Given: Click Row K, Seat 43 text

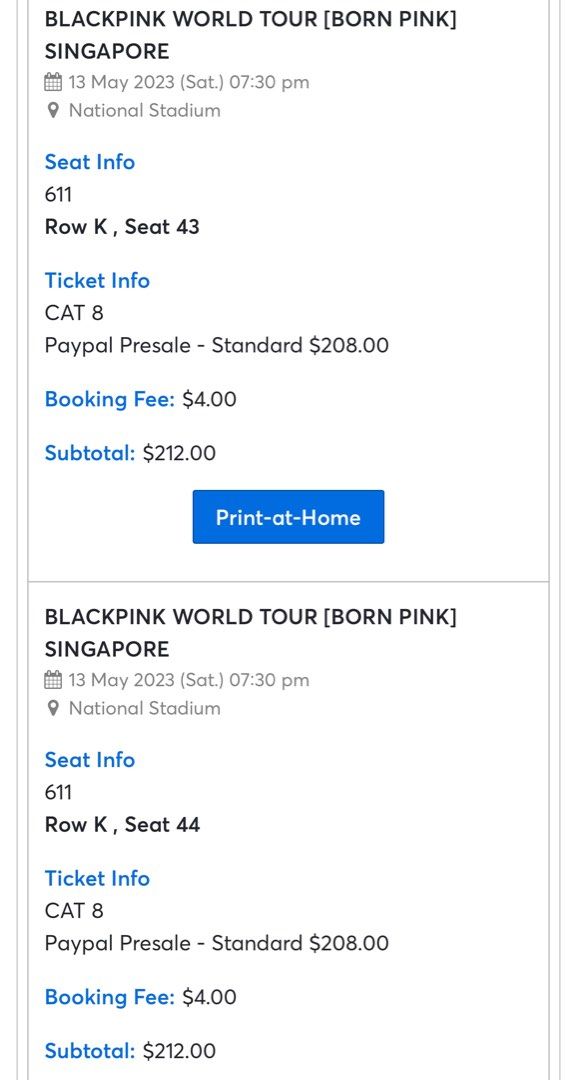Looking at the screenshot, I should [122, 227].
